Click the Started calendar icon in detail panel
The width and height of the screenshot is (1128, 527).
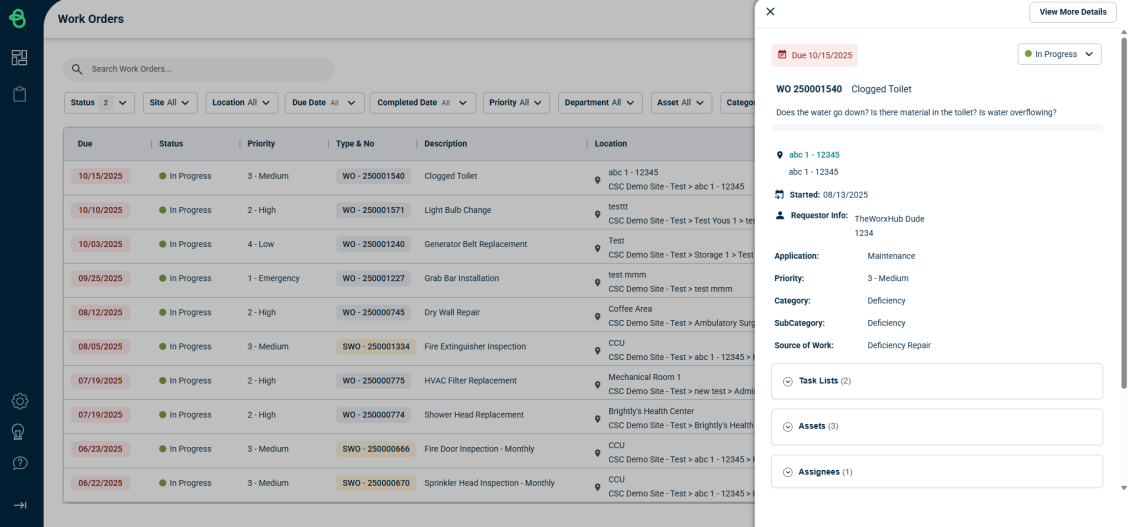pos(779,194)
